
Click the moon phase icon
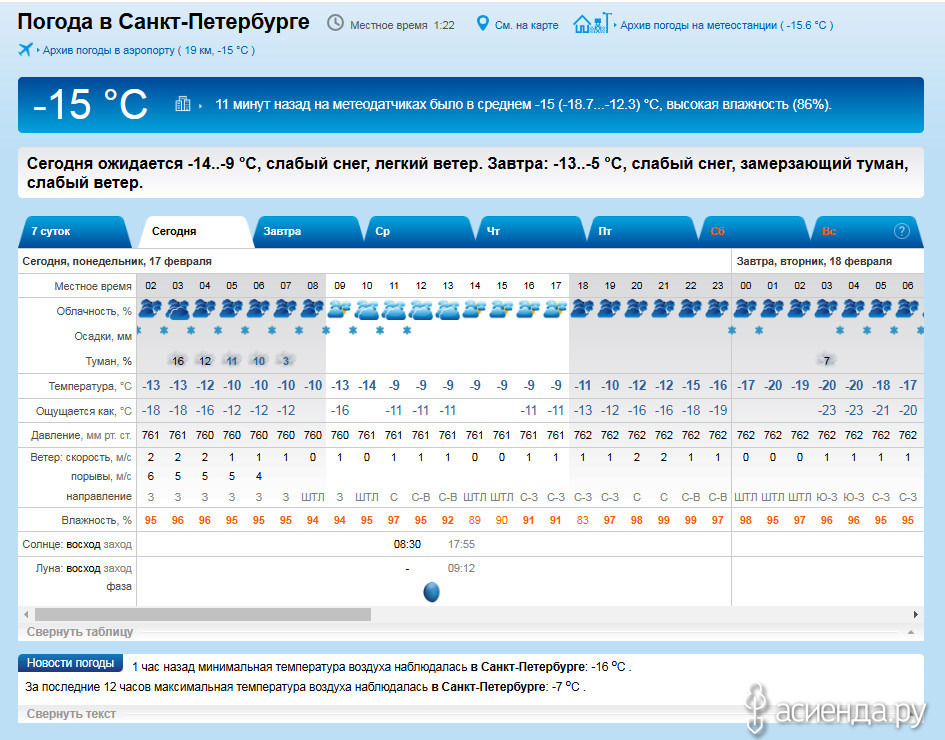click(432, 592)
